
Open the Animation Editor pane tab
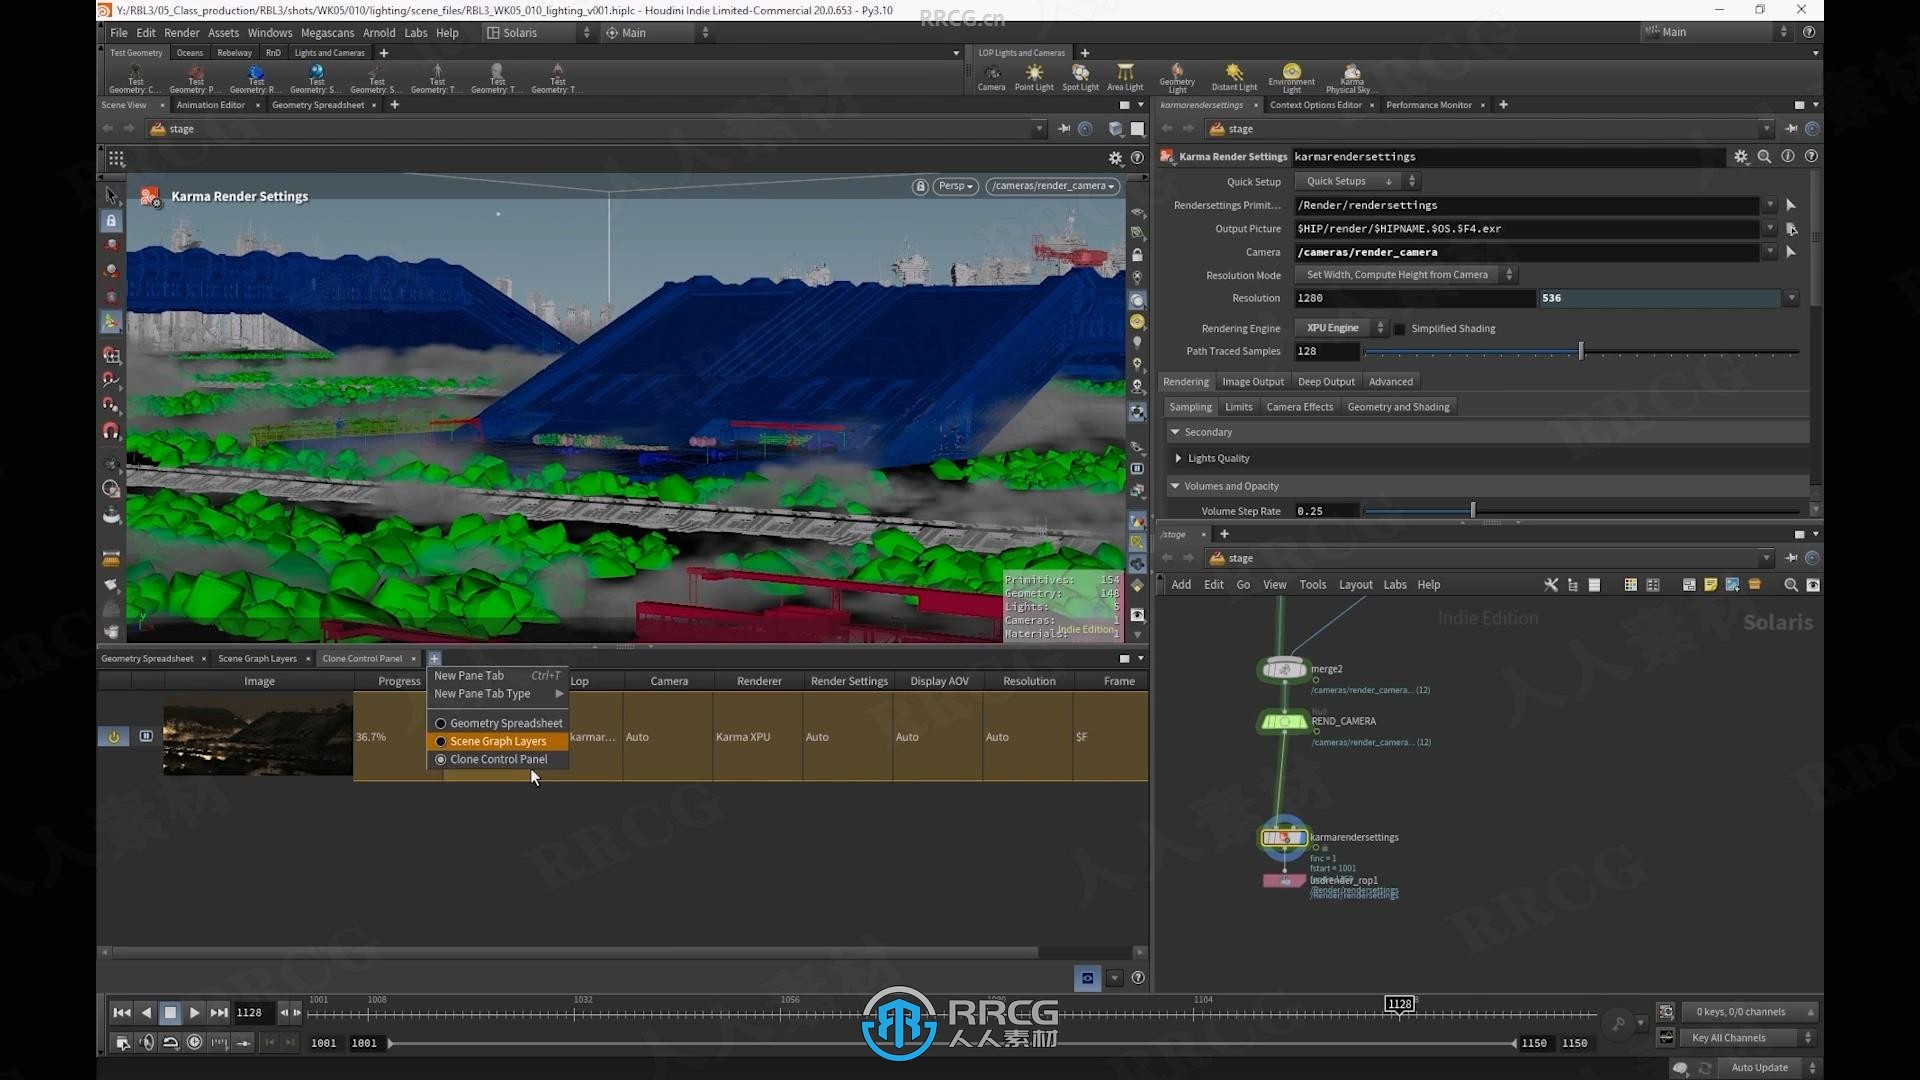point(211,105)
